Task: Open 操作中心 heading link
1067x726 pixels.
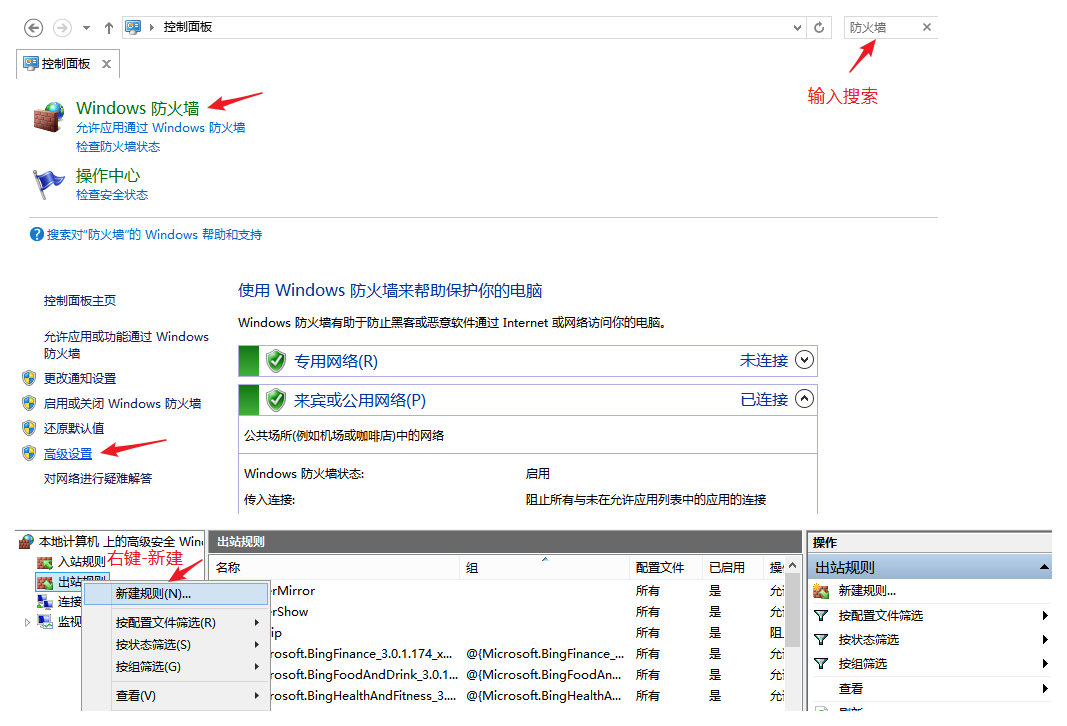Action: click(108, 176)
